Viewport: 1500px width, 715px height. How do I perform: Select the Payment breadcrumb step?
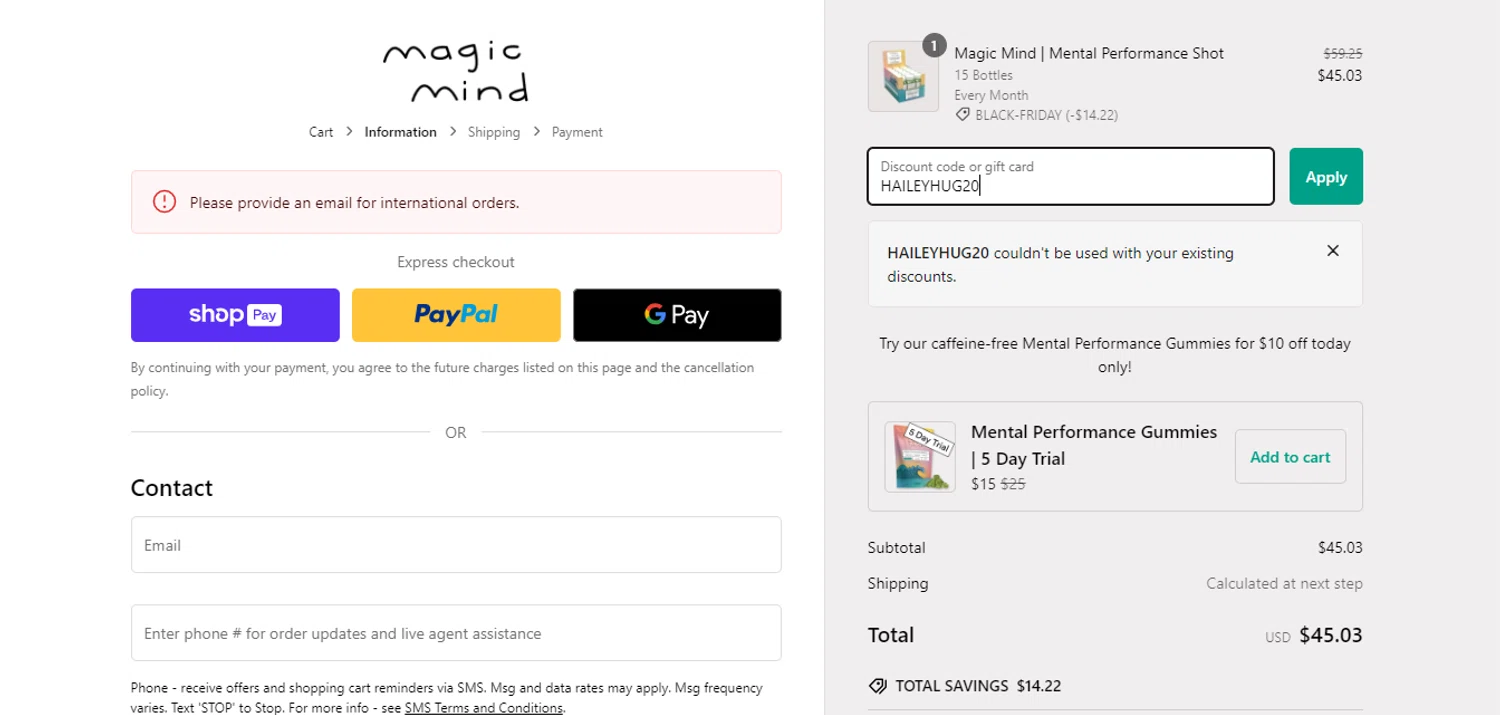577,132
